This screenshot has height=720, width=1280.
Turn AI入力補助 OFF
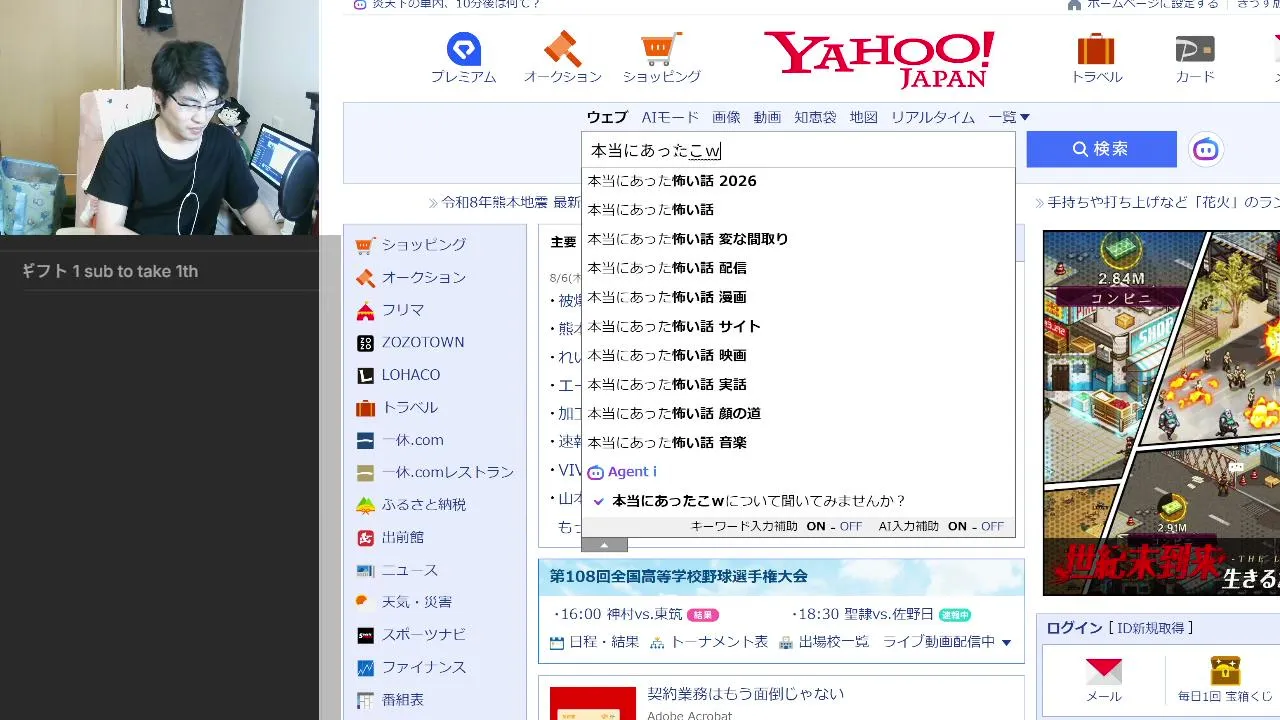(993, 527)
